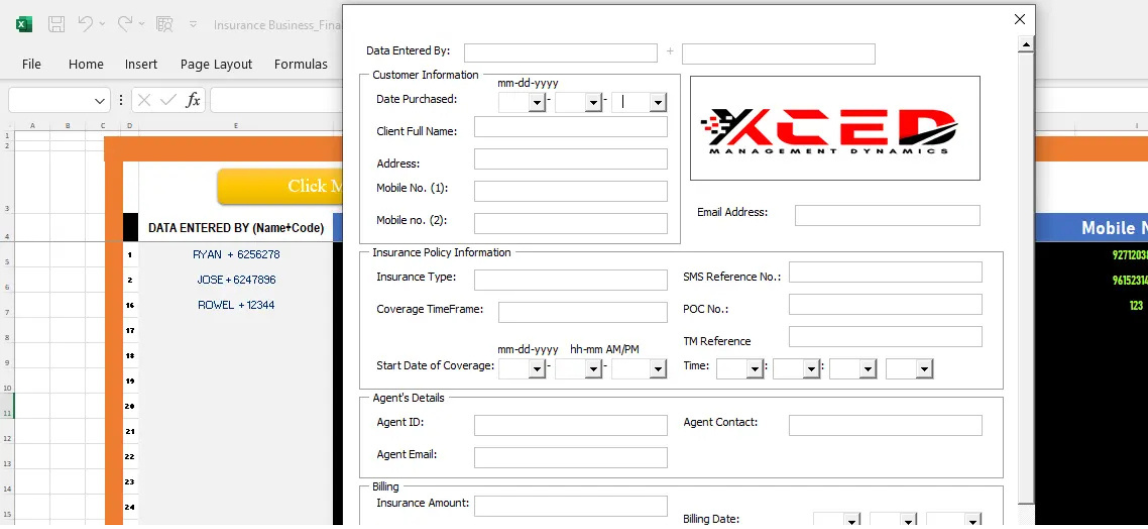This screenshot has height=529, width=1148.
Task: Open Date Purchased day dropdown
Action: 594,102
